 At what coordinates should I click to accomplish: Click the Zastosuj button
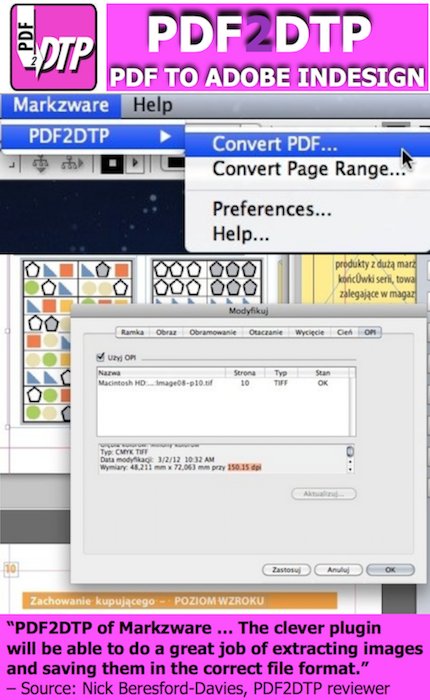click(x=286, y=570)
